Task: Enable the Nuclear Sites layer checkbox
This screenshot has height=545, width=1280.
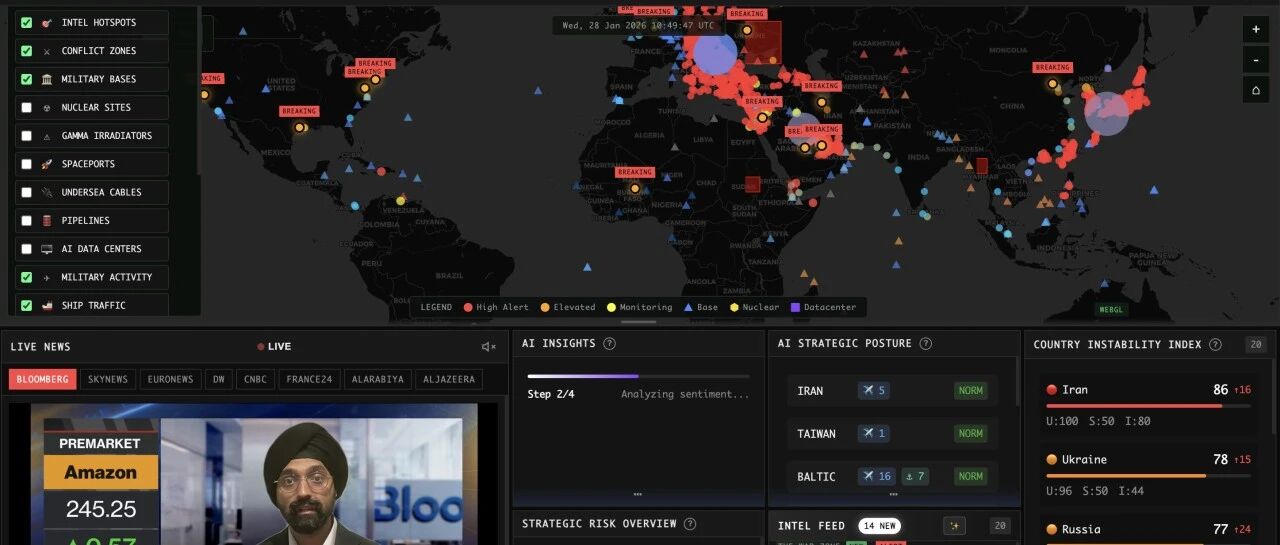Action: tap(27, 108)
